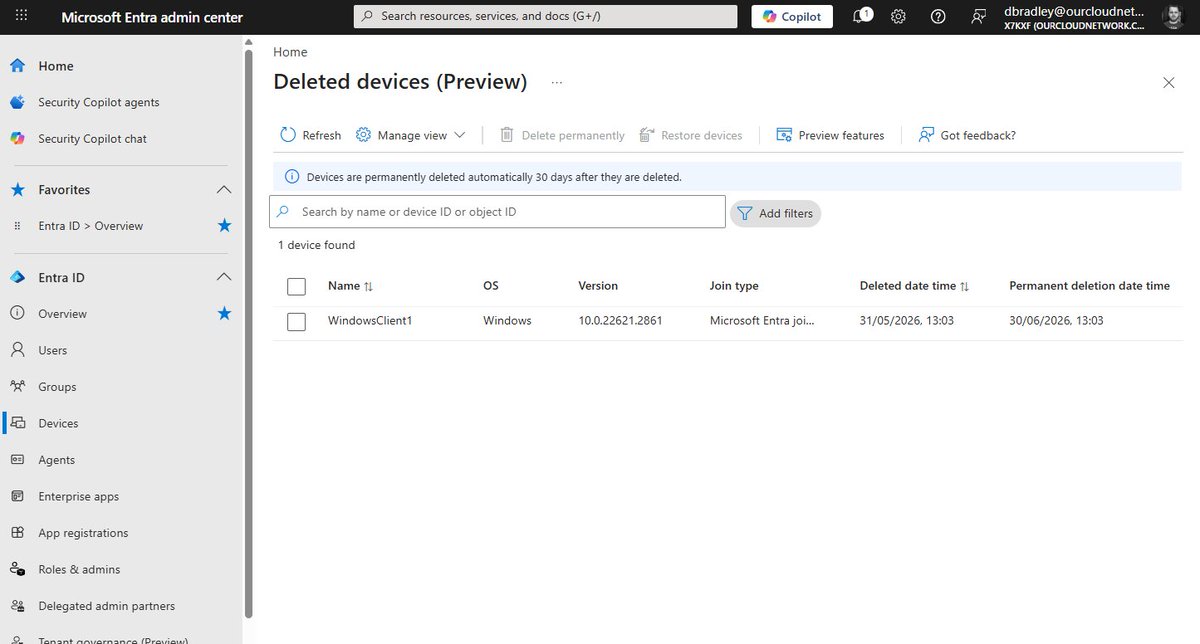This screenshot has height=644, width=1200.
Task: Open the Entra ID > Overview favorite
Action: [x=90, y=226]
